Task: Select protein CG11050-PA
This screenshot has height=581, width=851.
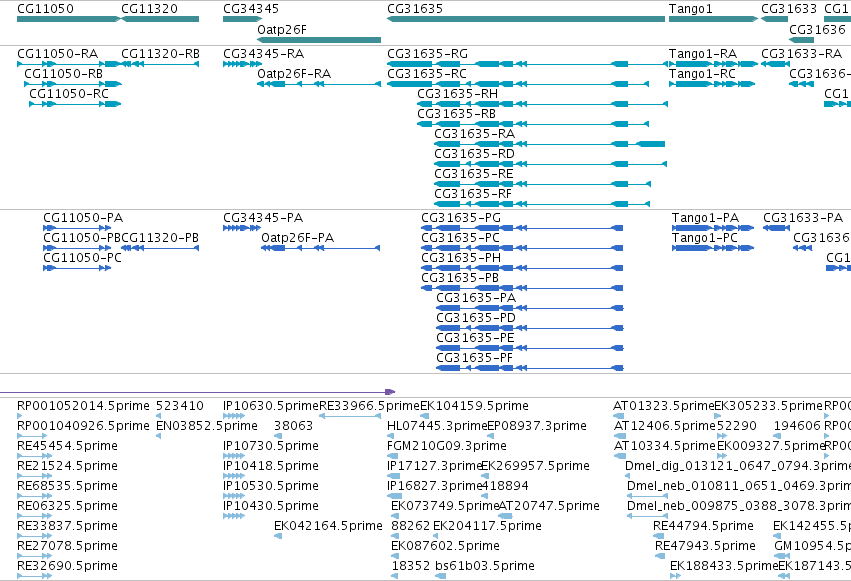Action: pos(77,228)
